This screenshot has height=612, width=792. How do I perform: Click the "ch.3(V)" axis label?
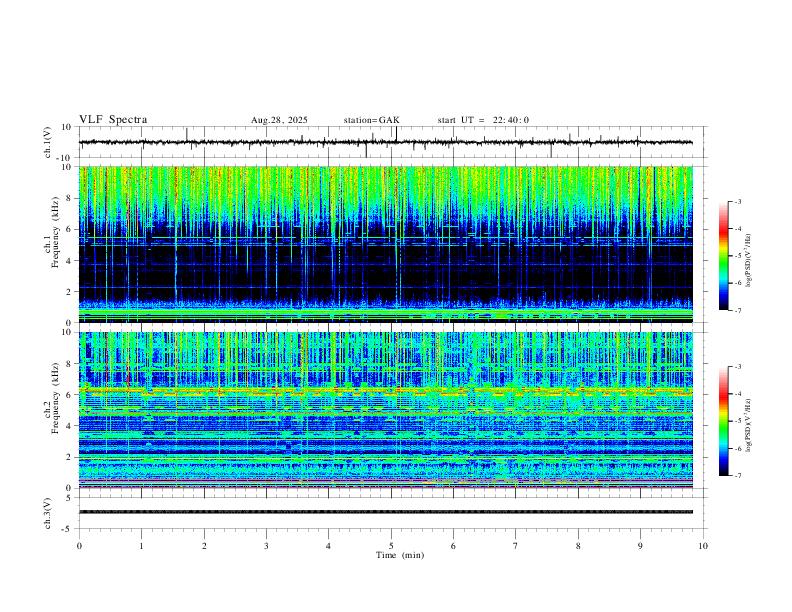tap(48, 514)
